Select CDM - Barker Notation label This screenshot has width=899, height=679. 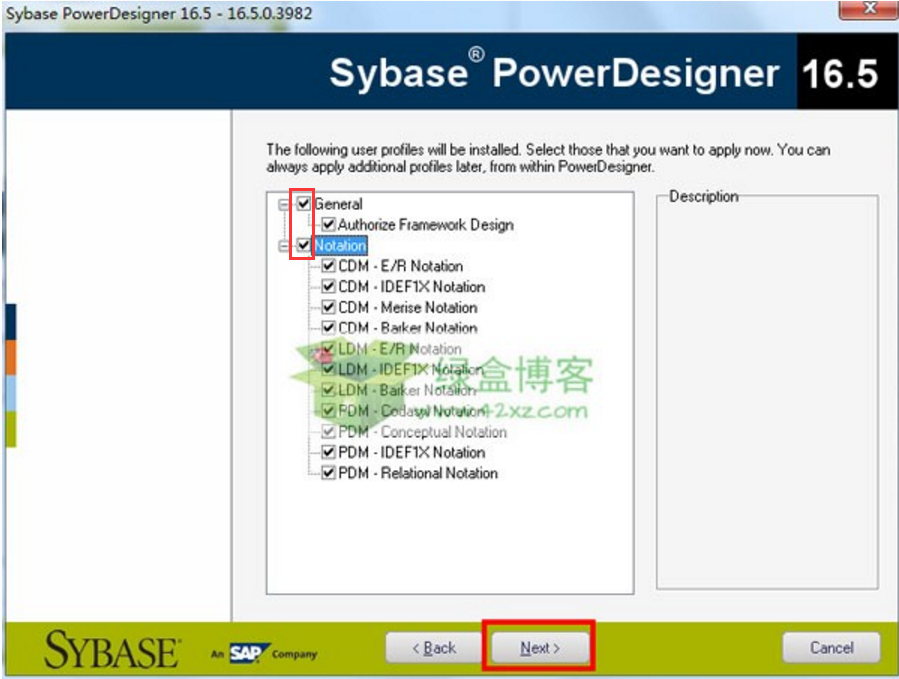click(408, 328)
